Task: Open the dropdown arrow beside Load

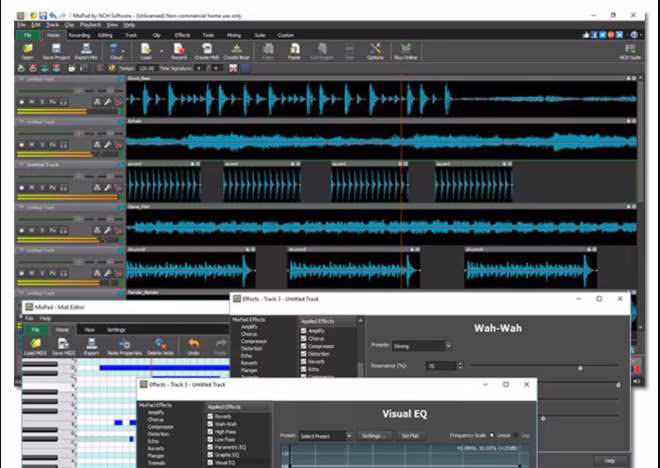Action: tap(161, 52)
